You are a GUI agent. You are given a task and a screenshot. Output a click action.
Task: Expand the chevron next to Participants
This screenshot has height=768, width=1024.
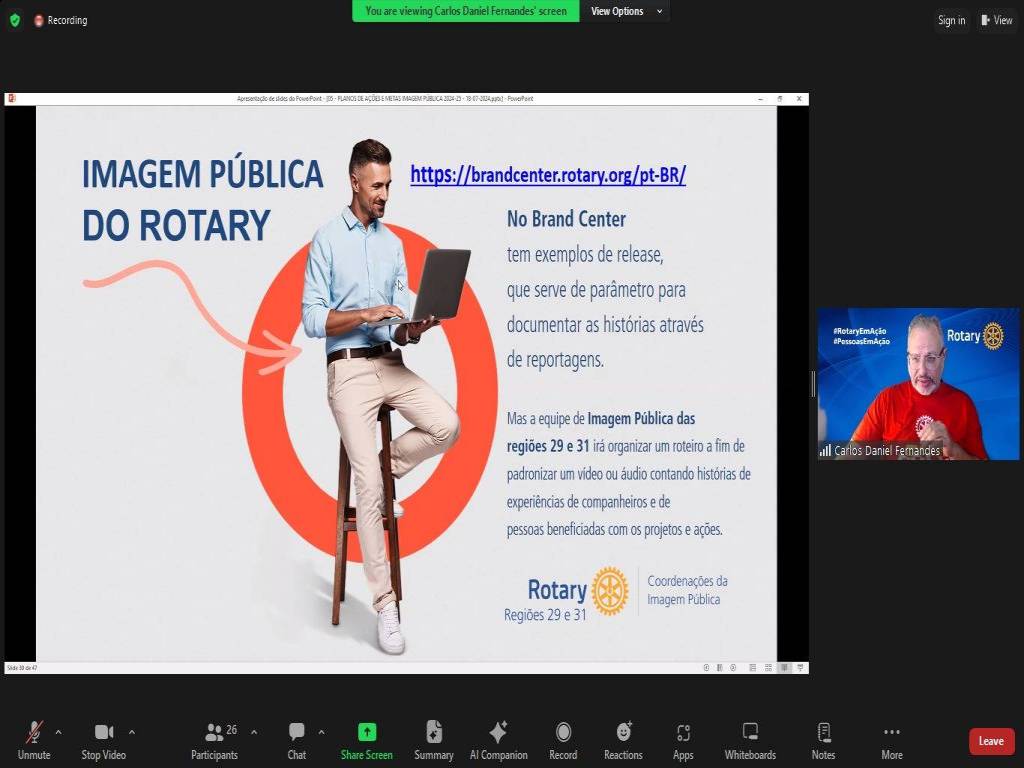click(x=254, y=732)
